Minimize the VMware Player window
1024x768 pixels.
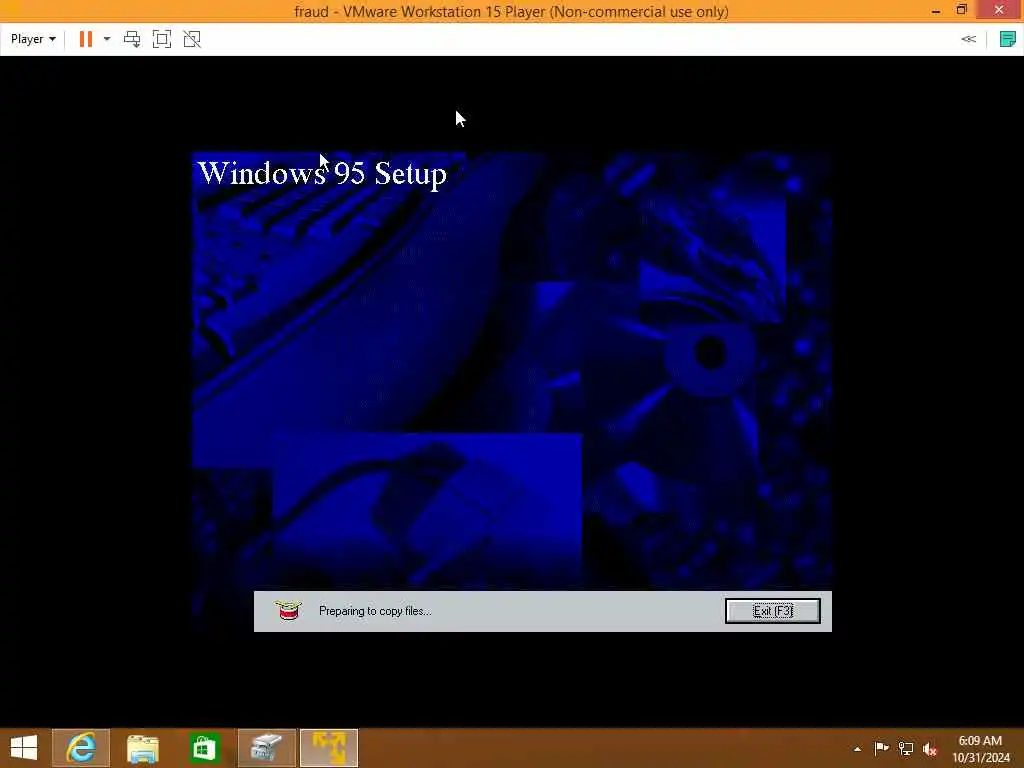point(936,11)
